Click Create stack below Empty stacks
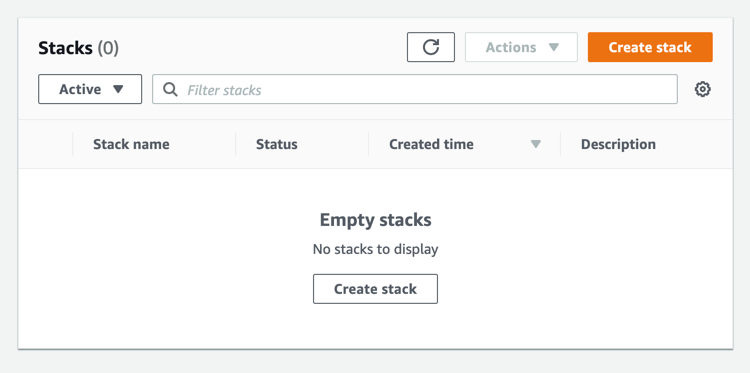This screenshot has width=750, height=373. pyautogui.click(x=375, y=289)
